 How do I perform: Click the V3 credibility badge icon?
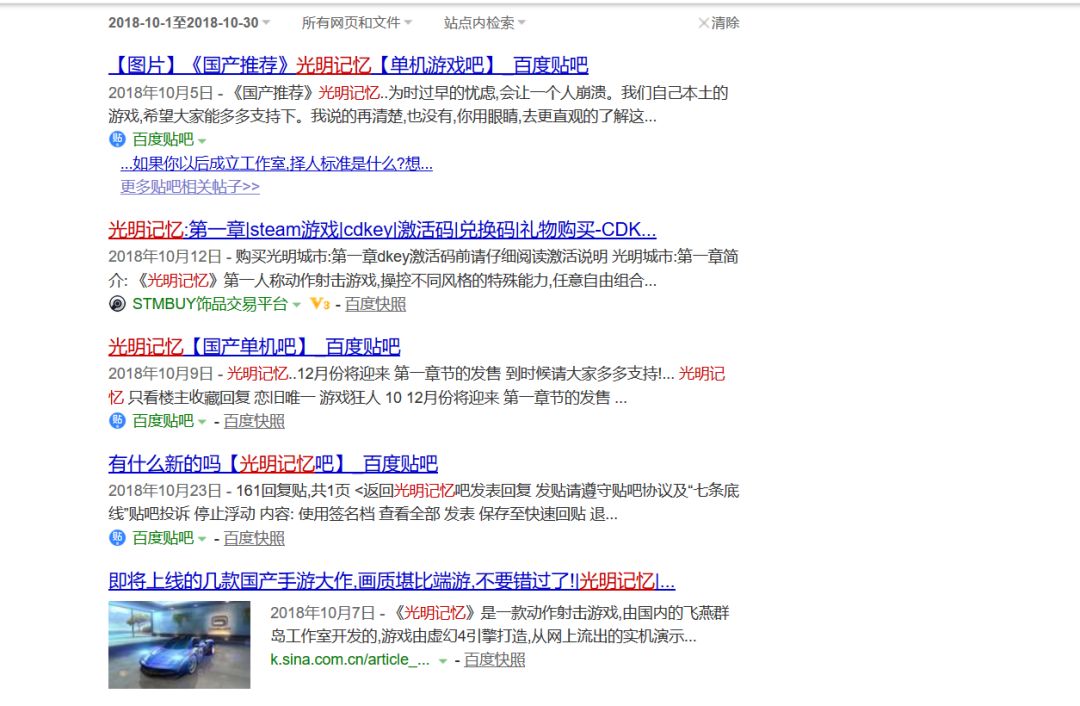point(320,304)
